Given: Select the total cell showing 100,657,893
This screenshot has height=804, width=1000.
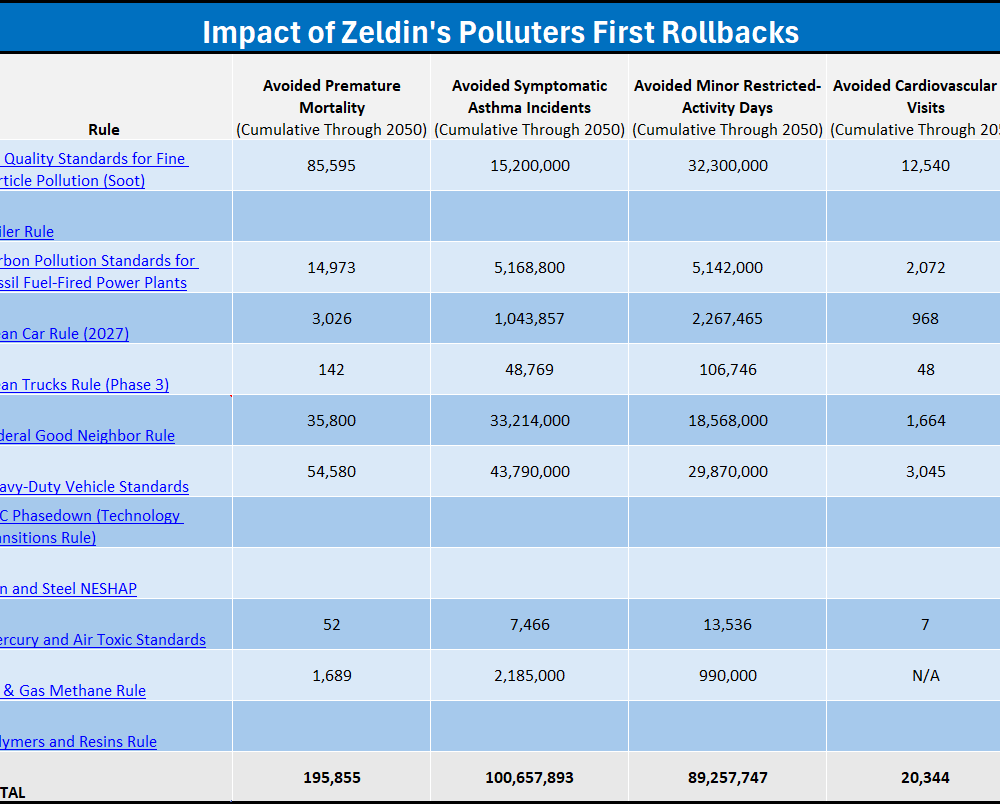Looking at the screenshot, I should 529,777.
